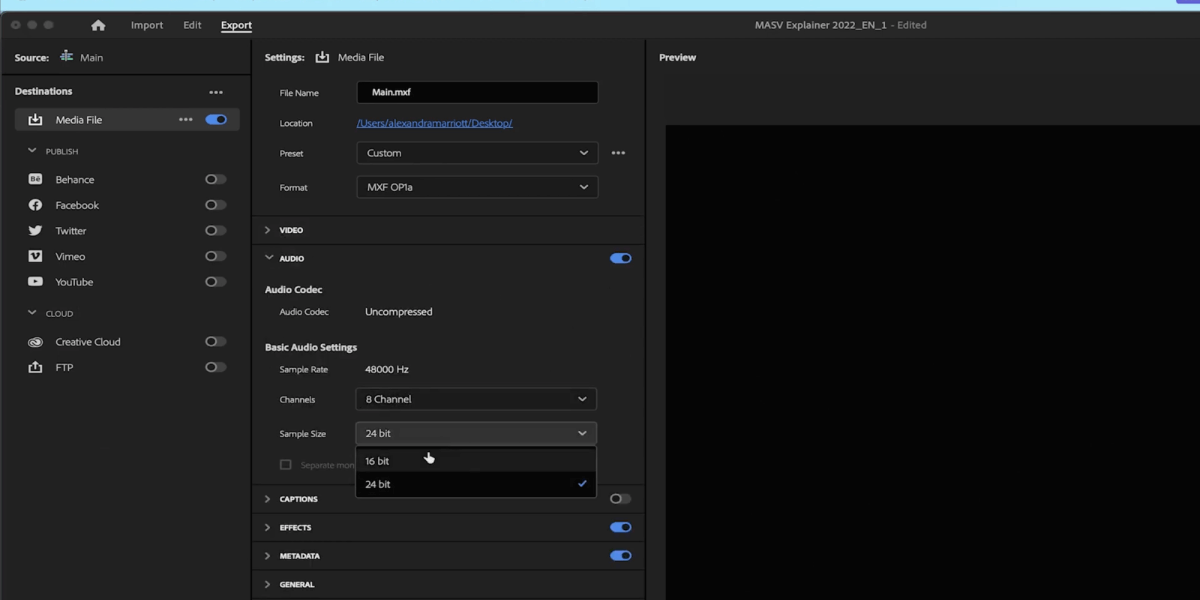Image resolution: width=1200 pixels, height=600 pixels.
Task: Open the Media File row options ellipsis
Action: (186, 120)
